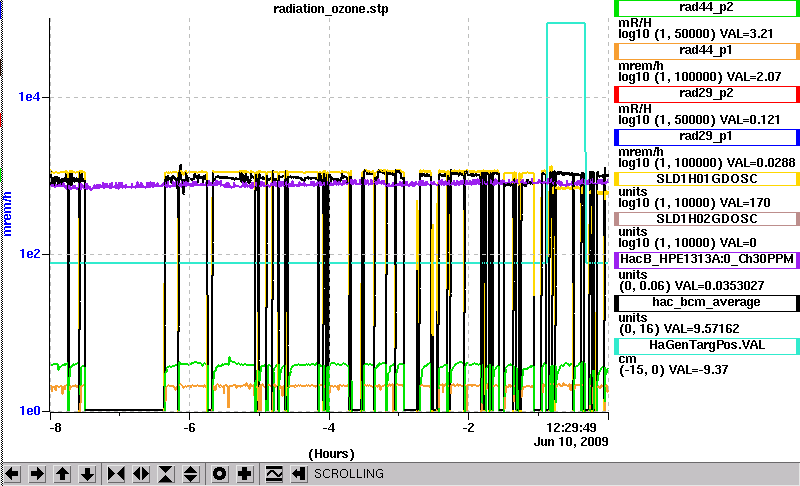The image size is (800, 486).
Task: Select the rad29_p1 legend entry
Action: [x=707, y=137]
